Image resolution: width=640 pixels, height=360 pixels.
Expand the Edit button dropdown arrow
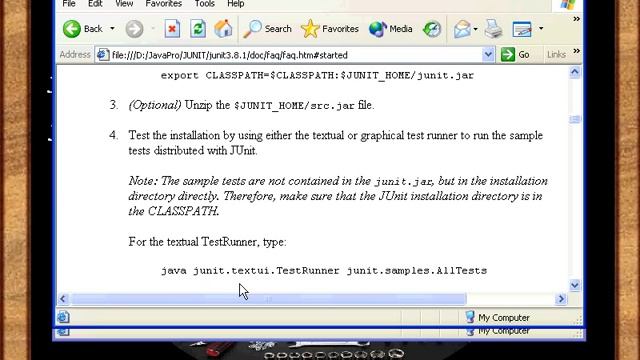click(x=541, y=29)
